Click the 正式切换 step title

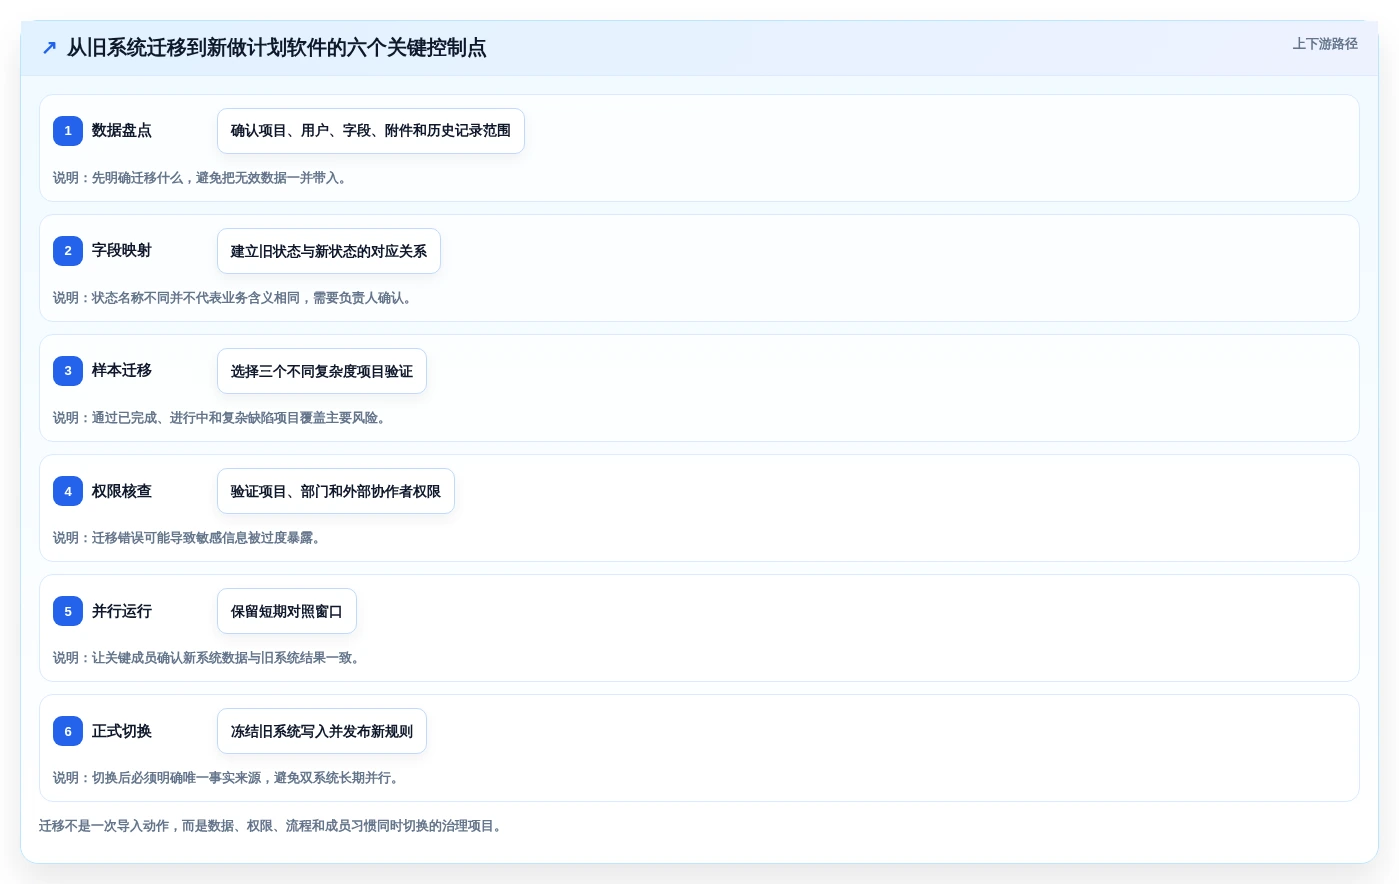(122, 731)
